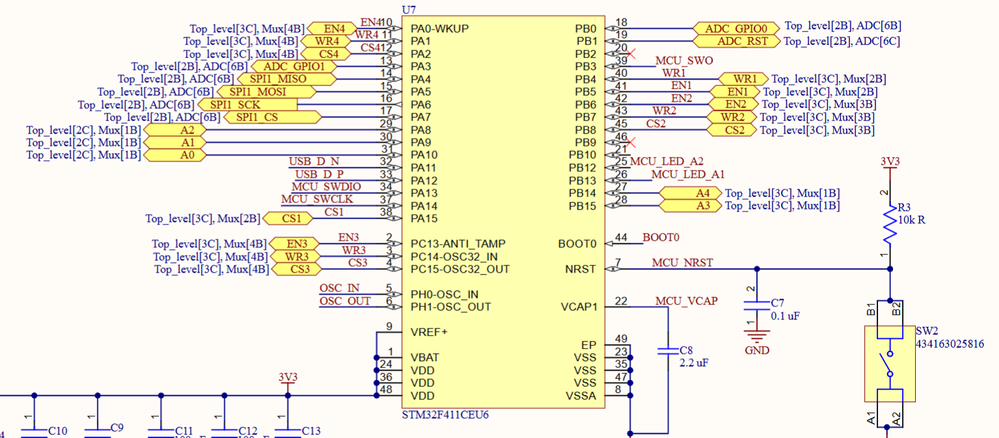Select the MCU_SWDIO net label

(326, 187)
